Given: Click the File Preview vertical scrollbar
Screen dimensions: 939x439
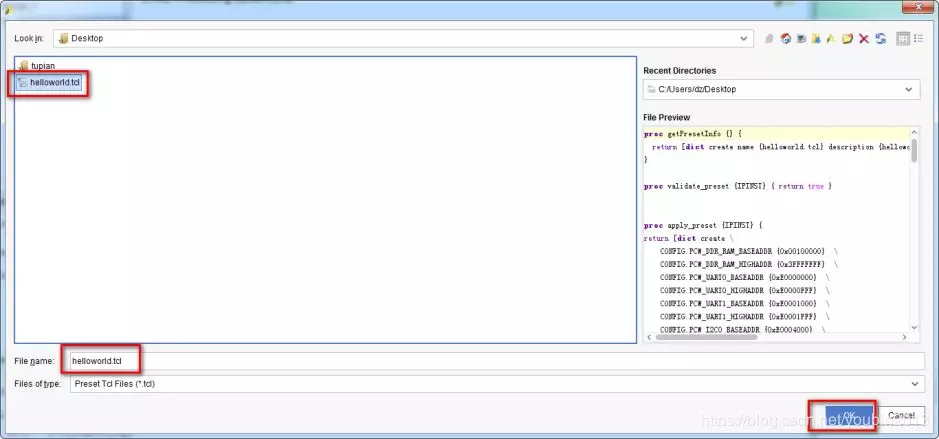Looking at the screenshot, I should [914, 150].
